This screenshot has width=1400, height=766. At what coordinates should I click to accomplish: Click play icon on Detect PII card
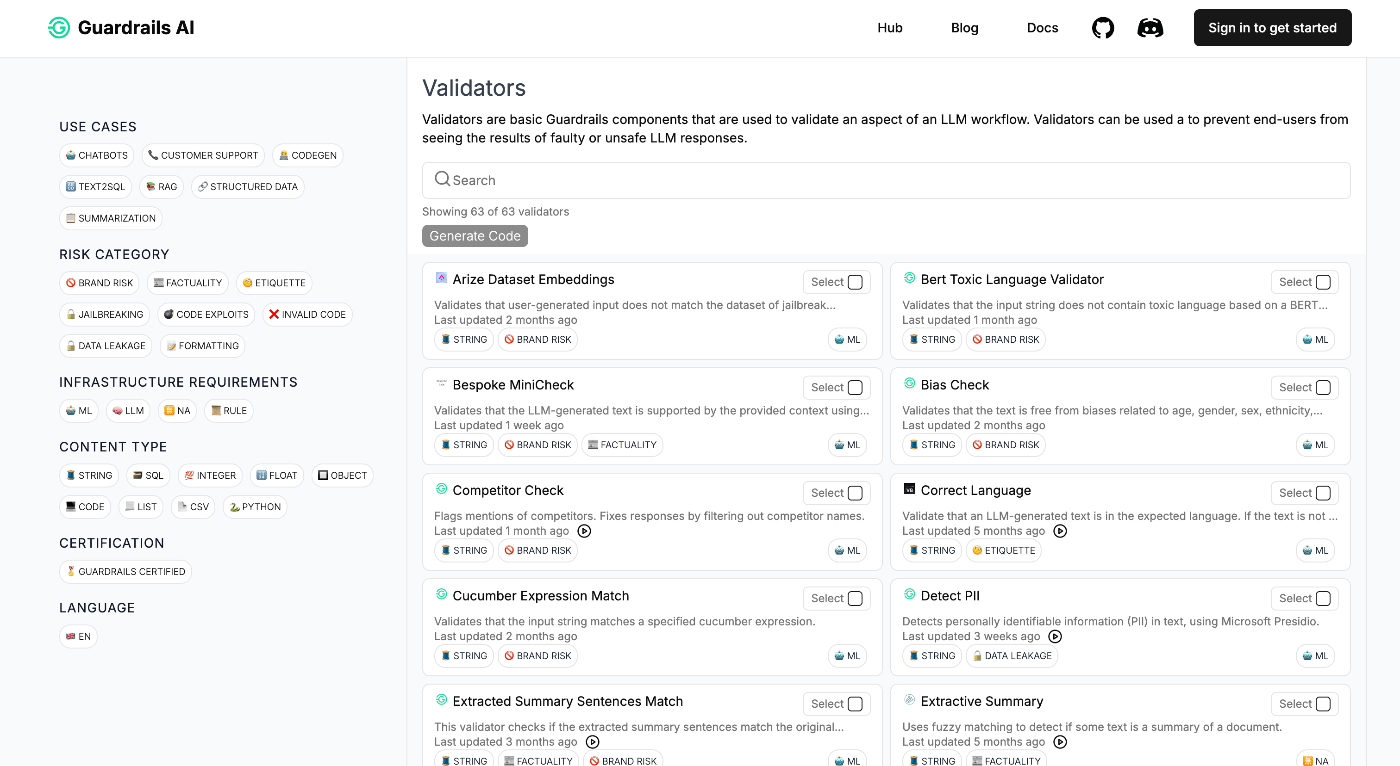(x=1055, y=636)
